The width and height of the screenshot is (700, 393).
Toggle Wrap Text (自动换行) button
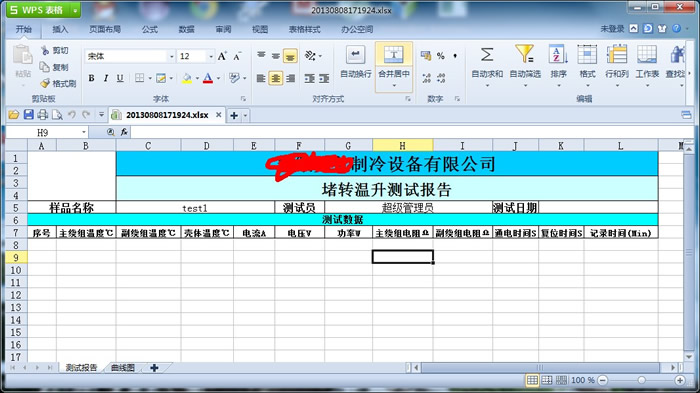click(355, 62)
